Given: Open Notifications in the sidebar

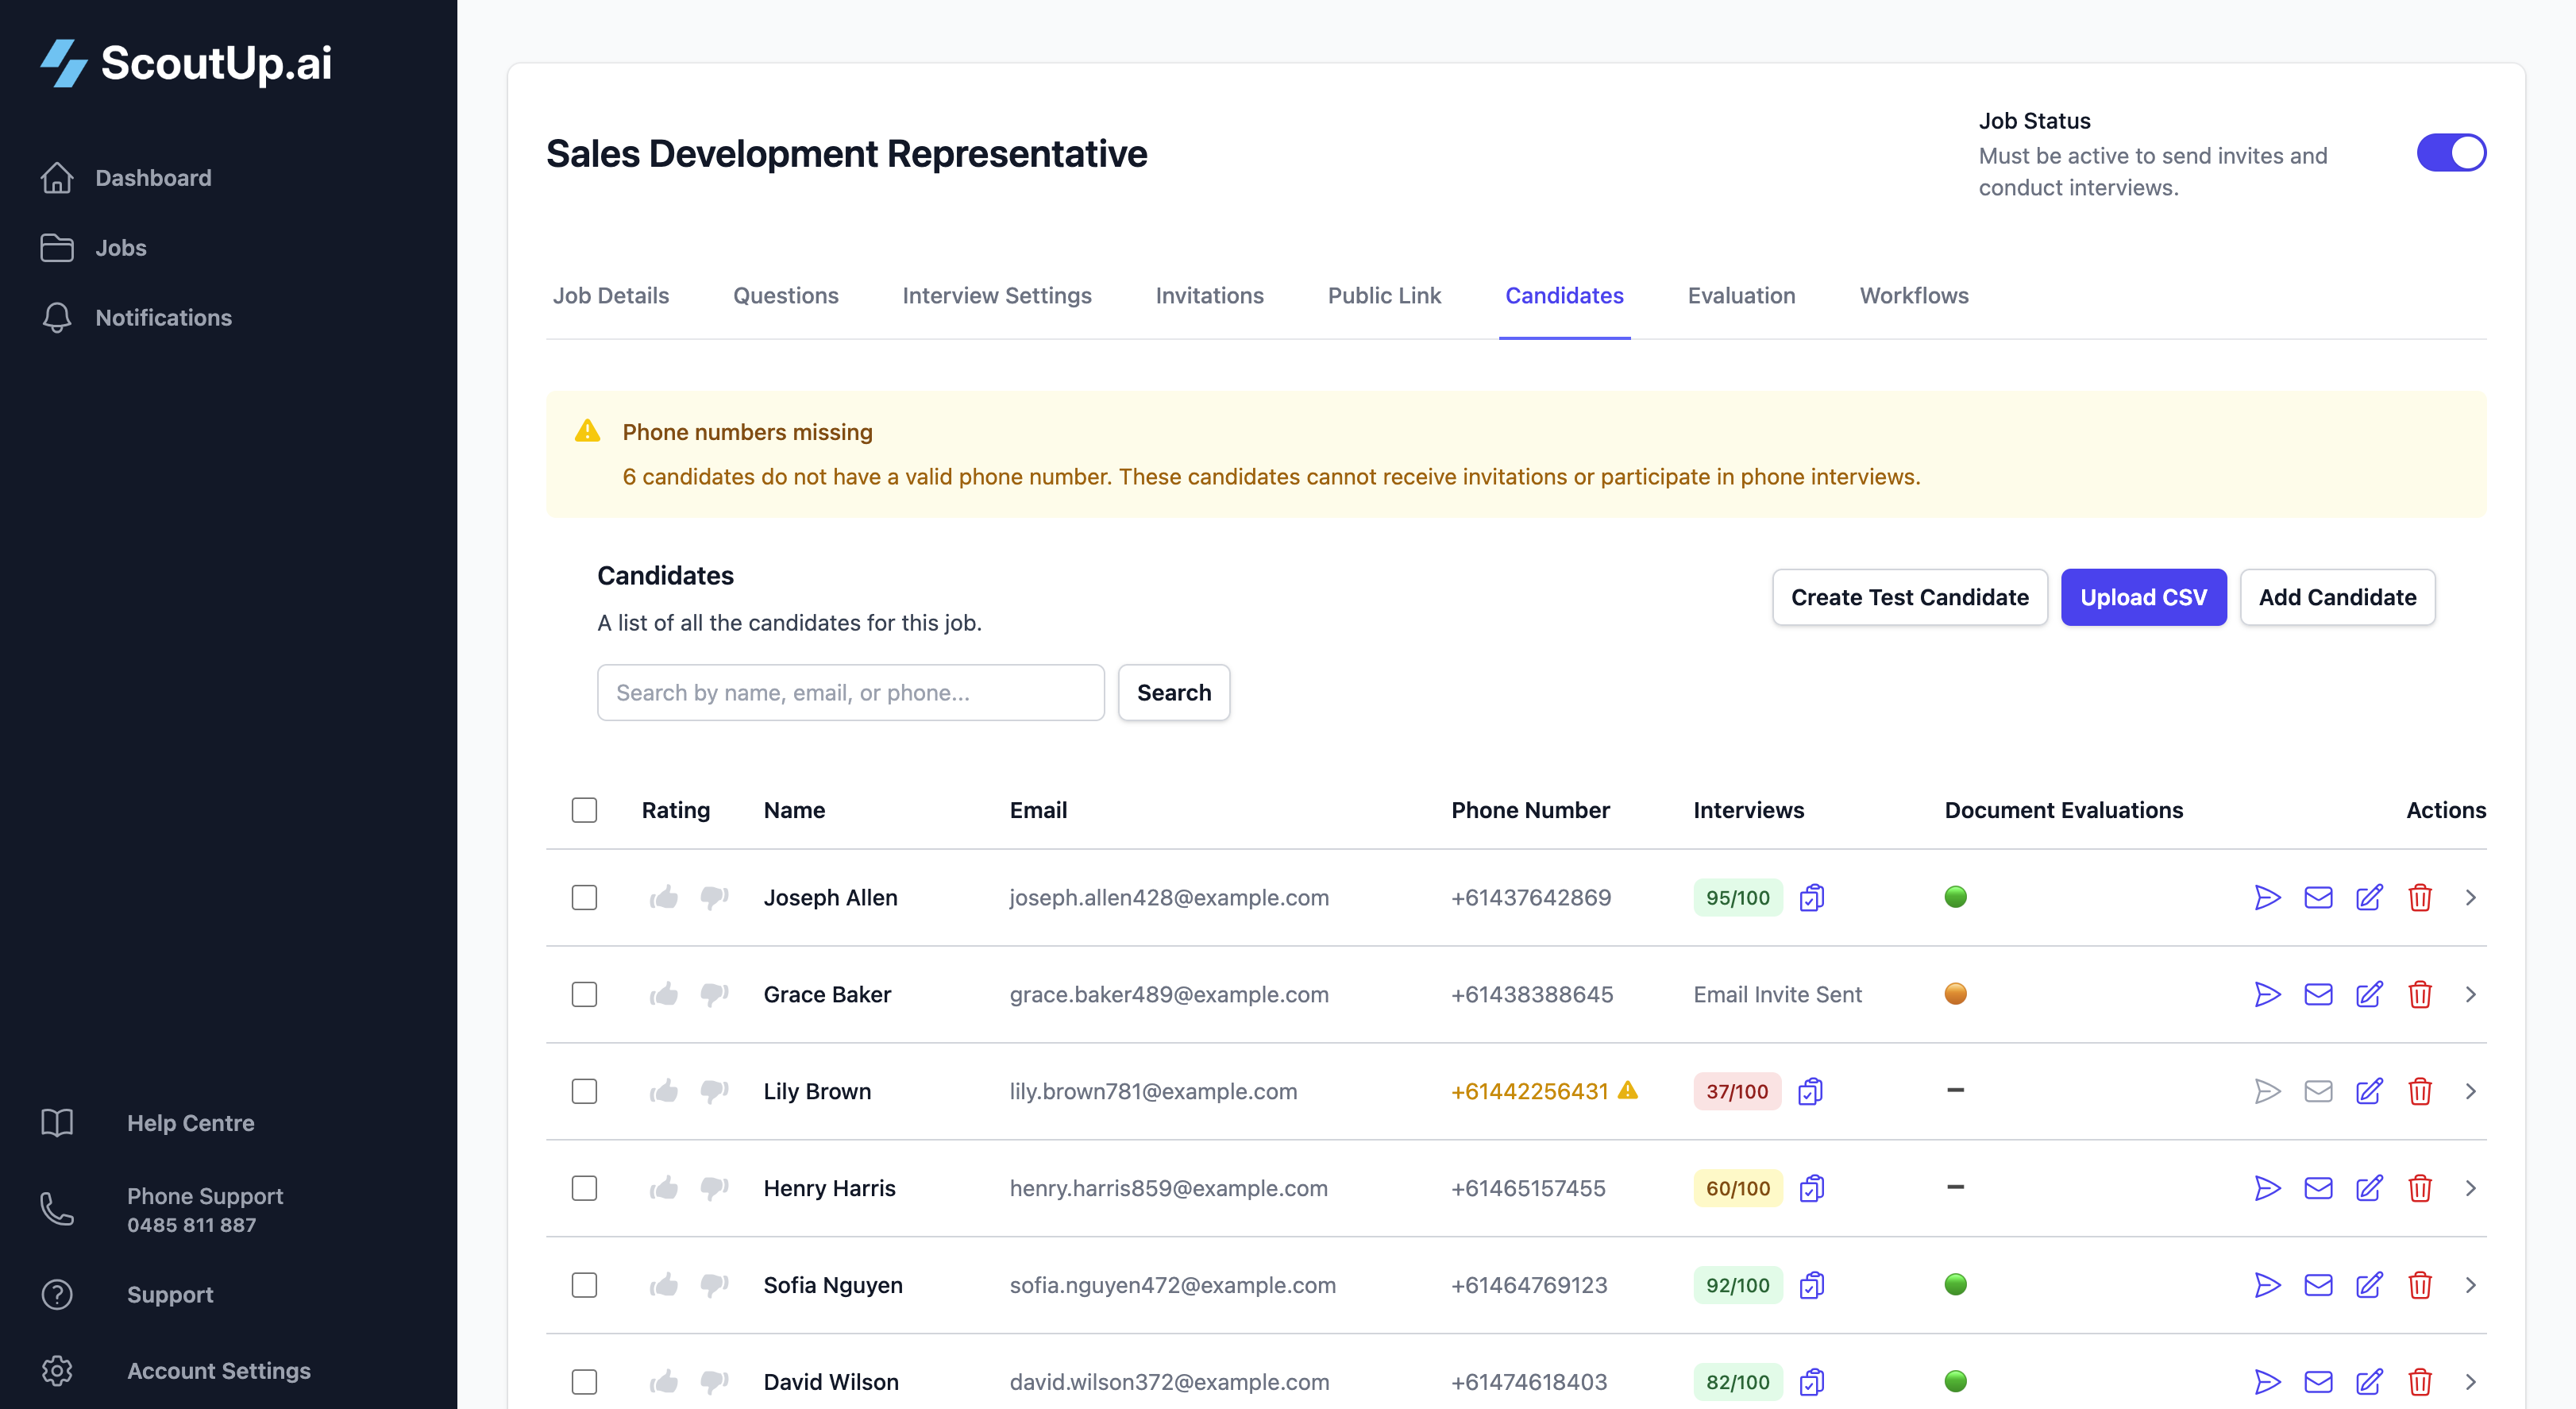Looking at the screenshot, I should [x=163, y=317].
